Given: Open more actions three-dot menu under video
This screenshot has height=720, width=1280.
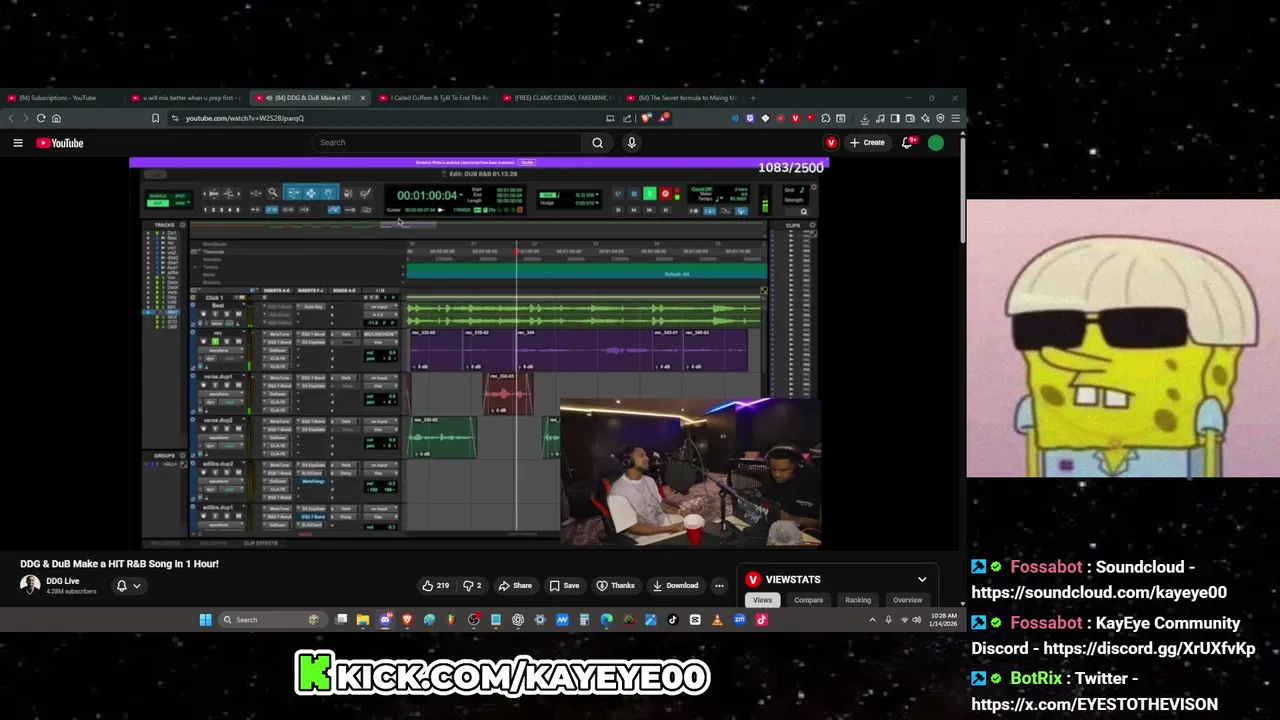Looking at the screenshot, I should tap(719, 586).
